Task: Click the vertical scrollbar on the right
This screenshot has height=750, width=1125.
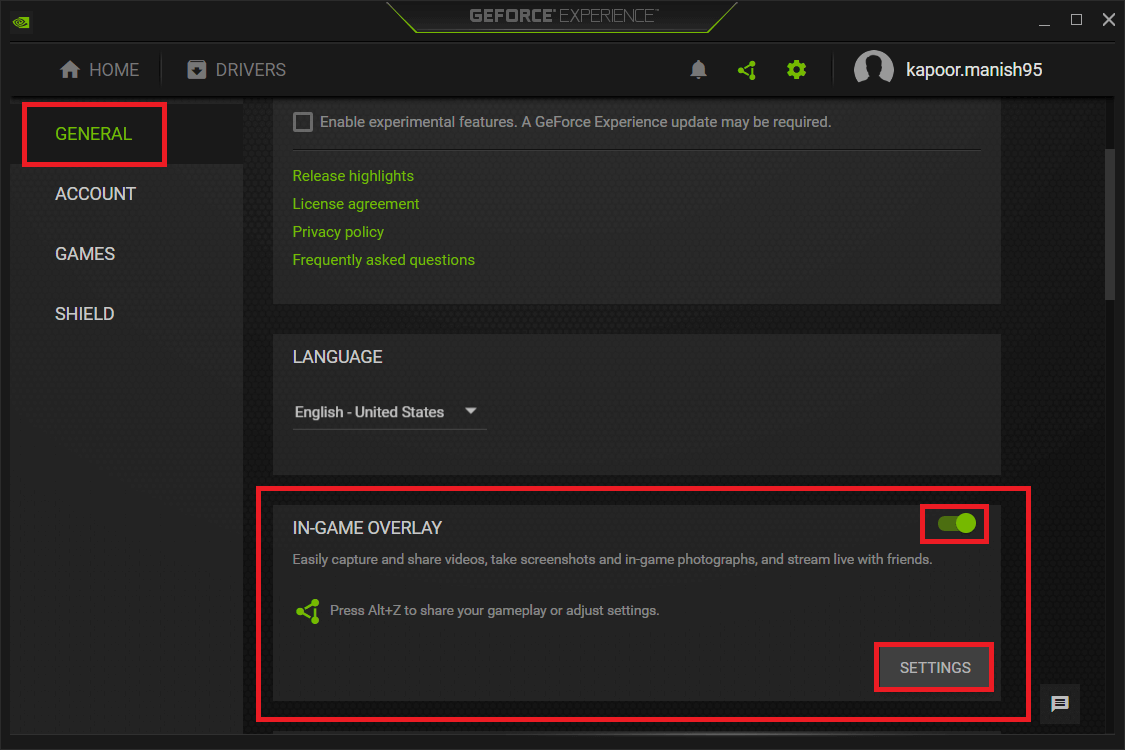Action: 1109,225
